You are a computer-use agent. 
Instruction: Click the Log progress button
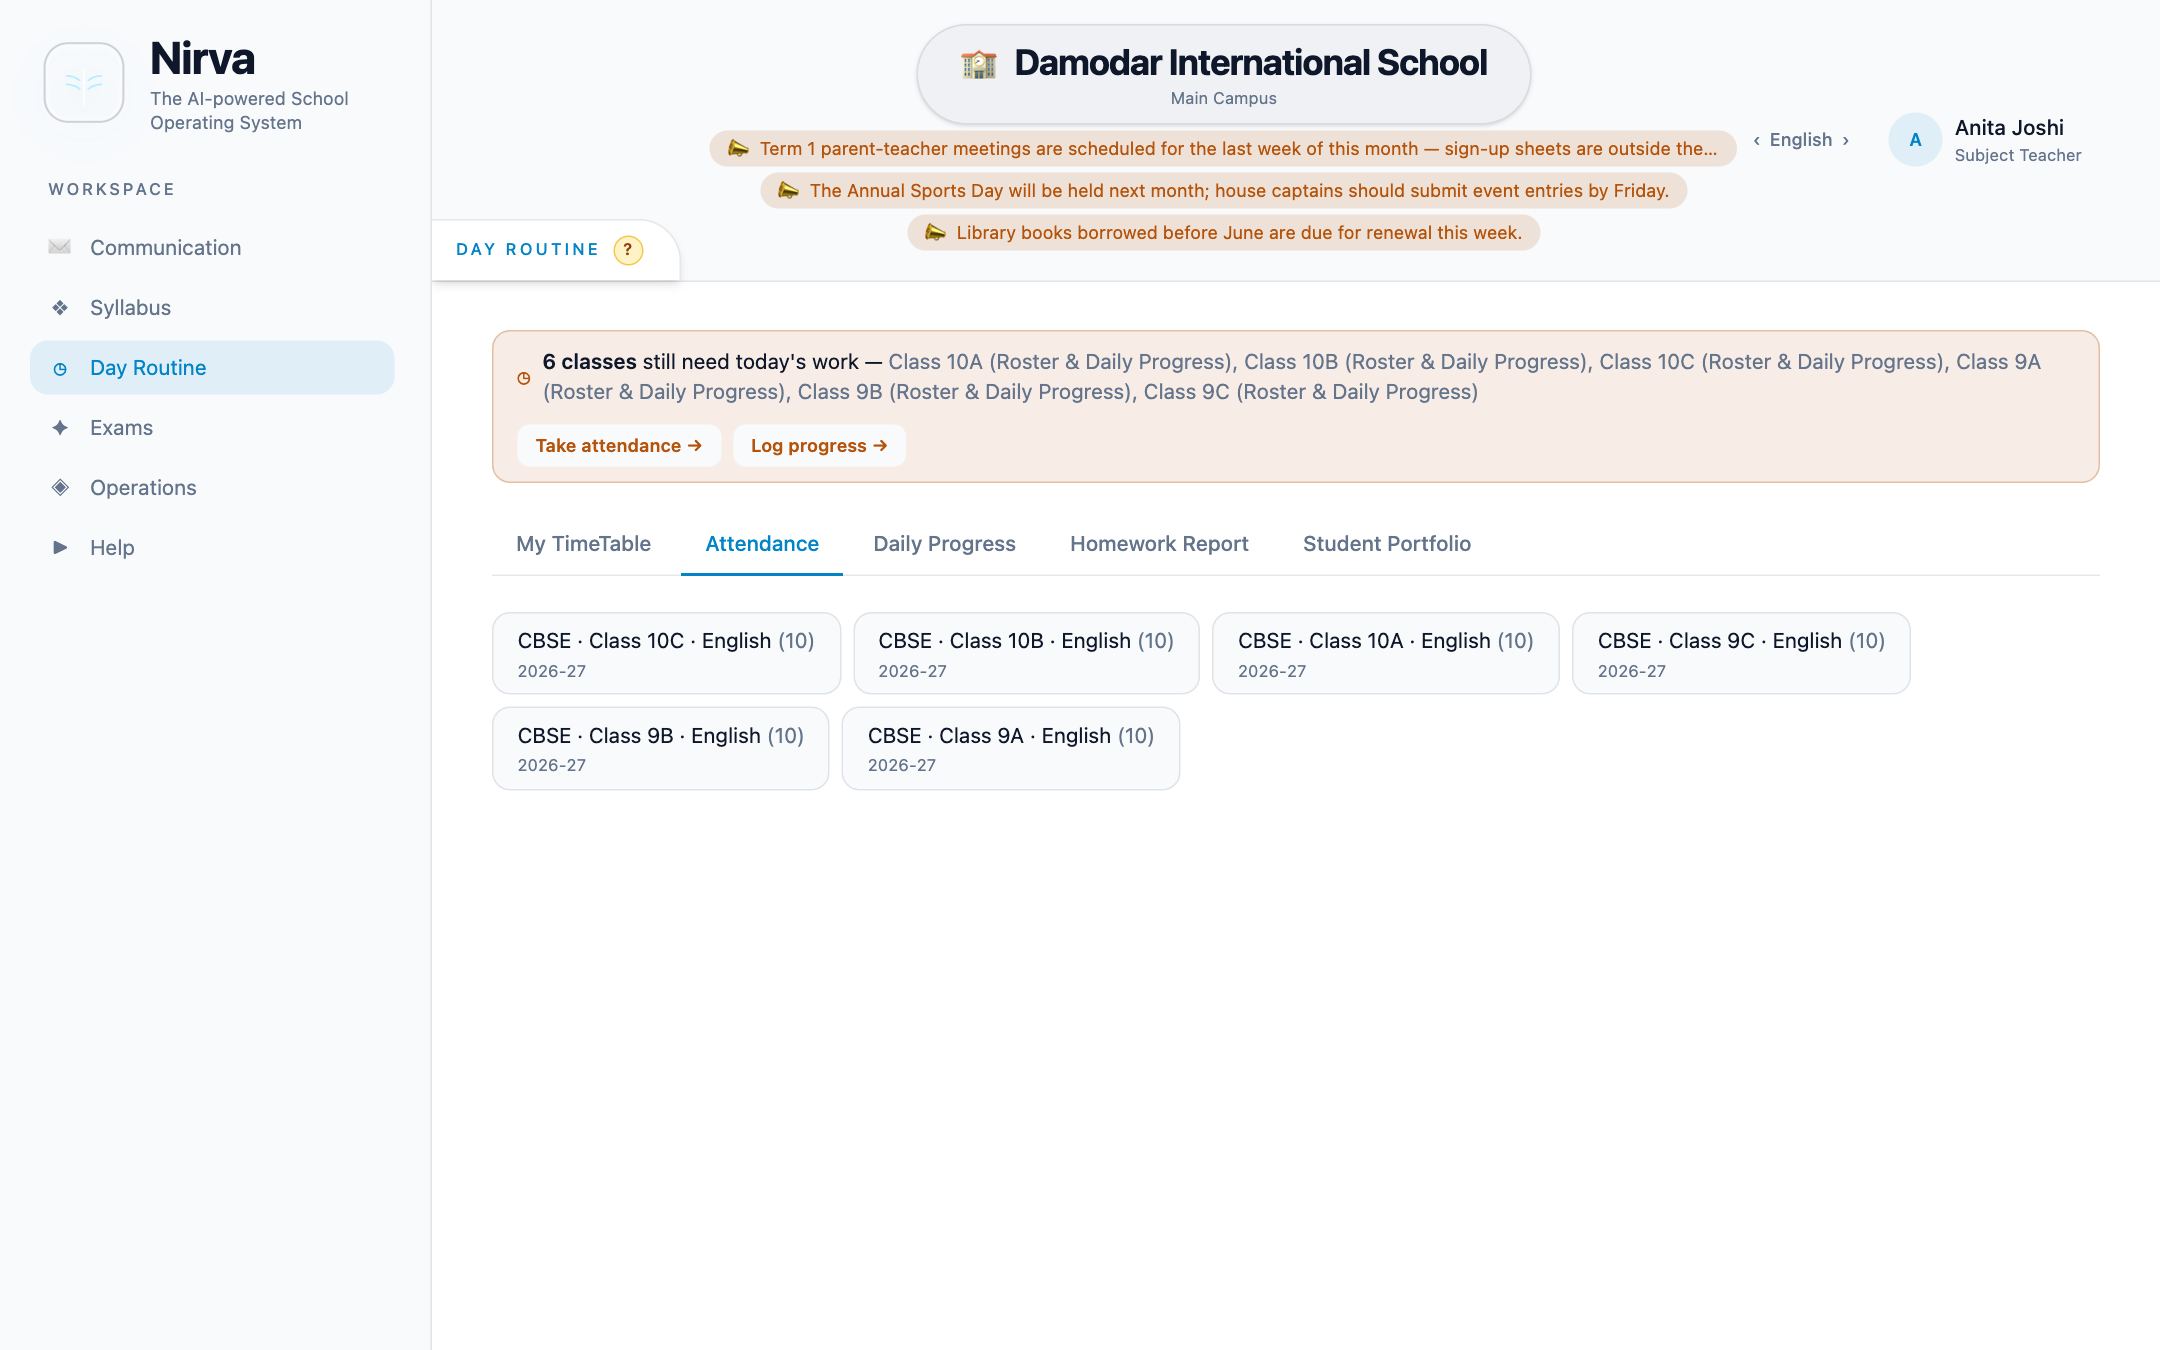click(x=819, y=446)
